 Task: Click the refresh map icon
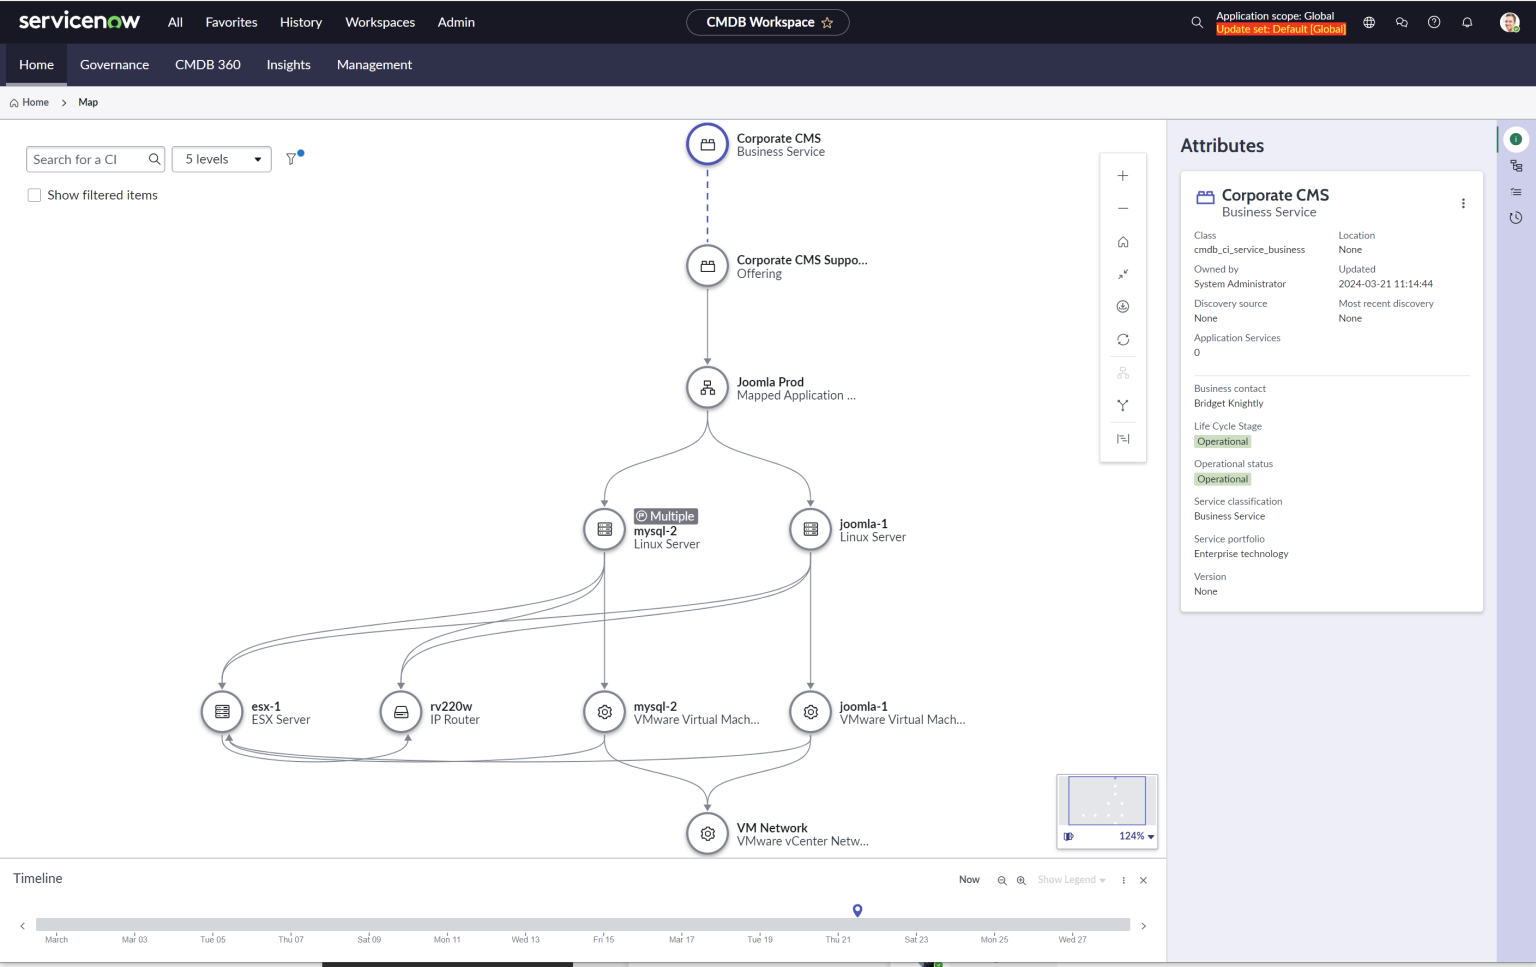tap(1123, 340)
